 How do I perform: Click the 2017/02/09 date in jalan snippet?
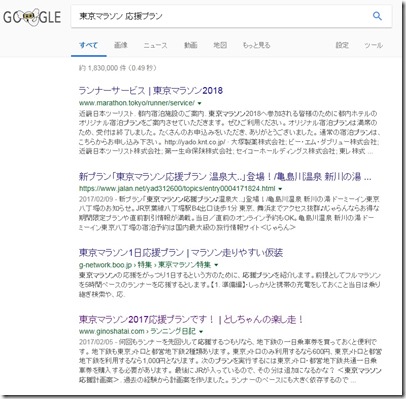[x=97, y=199]
